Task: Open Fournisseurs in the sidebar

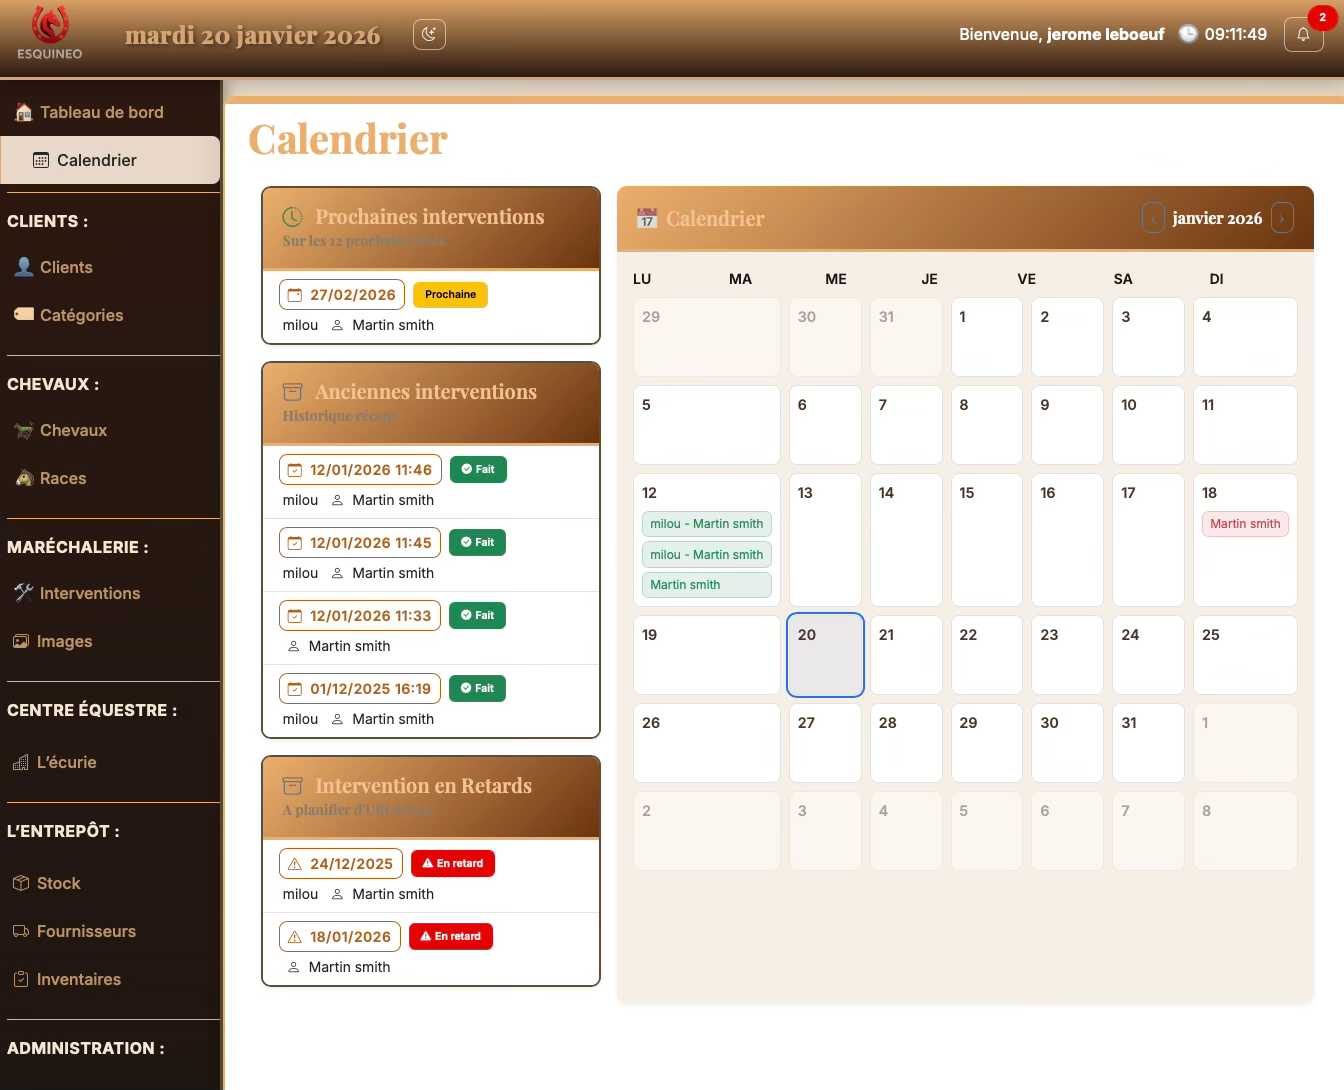Action: [x=86, y=931]
